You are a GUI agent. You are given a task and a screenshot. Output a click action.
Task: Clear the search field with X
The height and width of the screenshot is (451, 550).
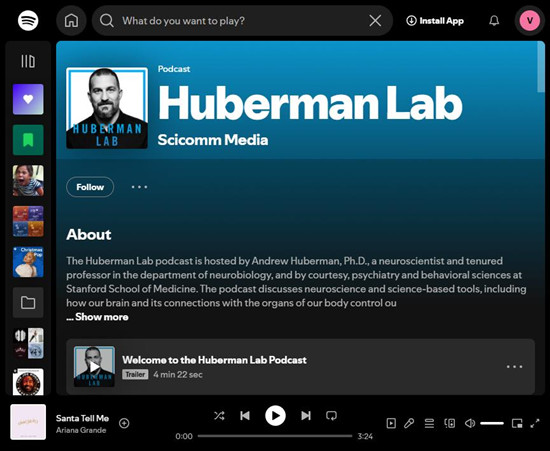[375, 21]
